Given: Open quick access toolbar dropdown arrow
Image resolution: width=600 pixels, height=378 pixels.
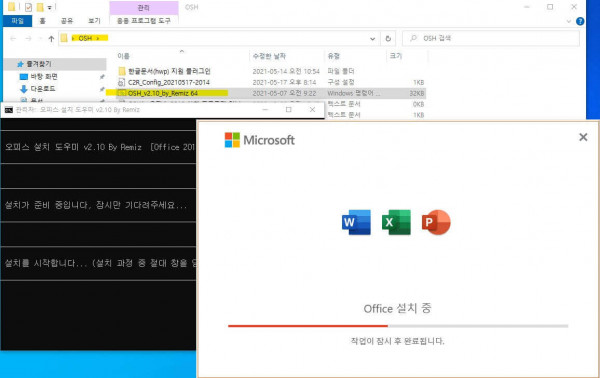Looking at the screenshot, I should [50, 7].
